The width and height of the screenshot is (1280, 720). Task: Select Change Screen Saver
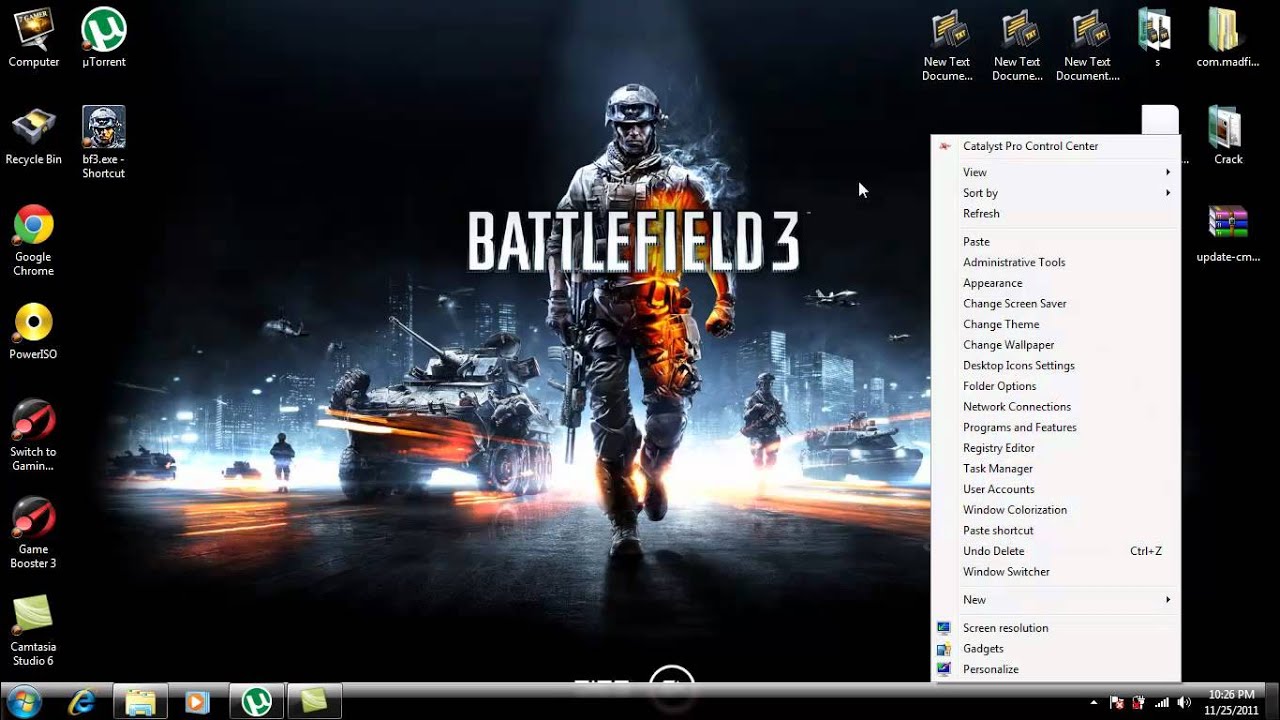(1055, 304)
